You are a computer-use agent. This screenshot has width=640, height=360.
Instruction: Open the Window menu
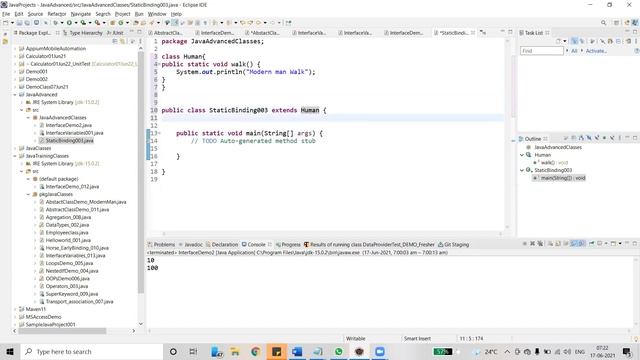pos(157,14)
